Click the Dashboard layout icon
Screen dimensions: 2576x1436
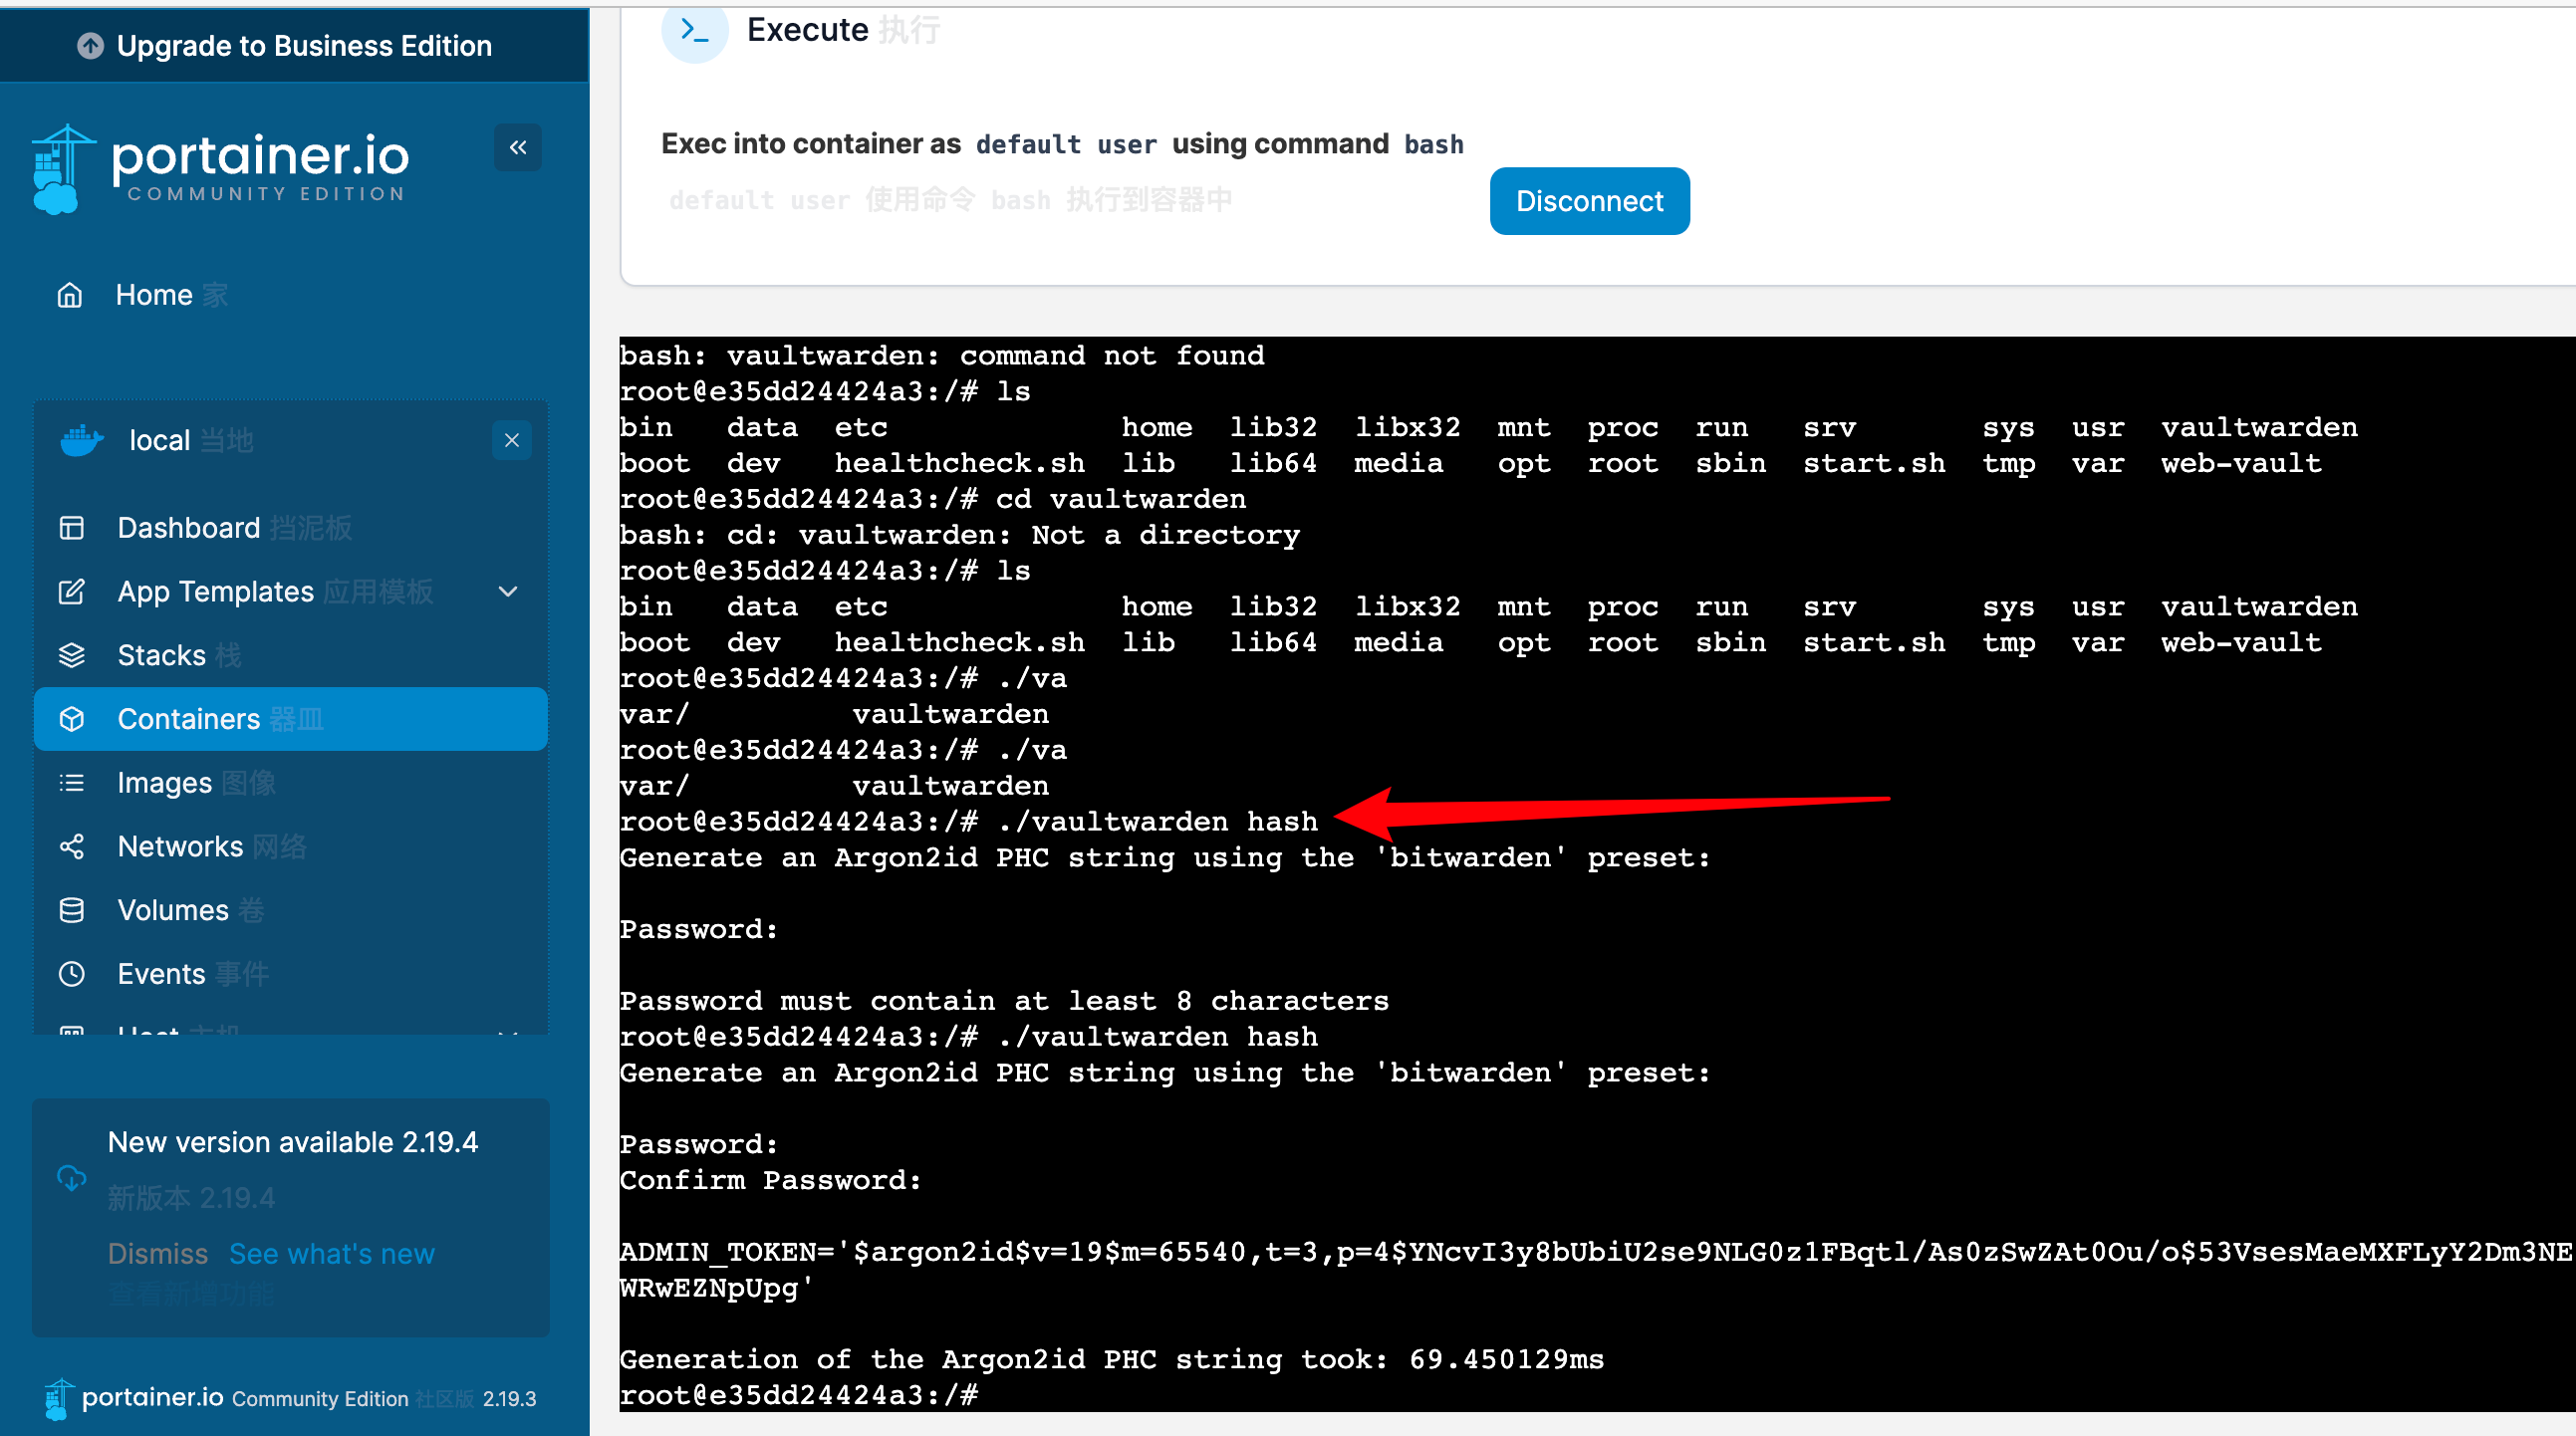(x=72, y=528)
